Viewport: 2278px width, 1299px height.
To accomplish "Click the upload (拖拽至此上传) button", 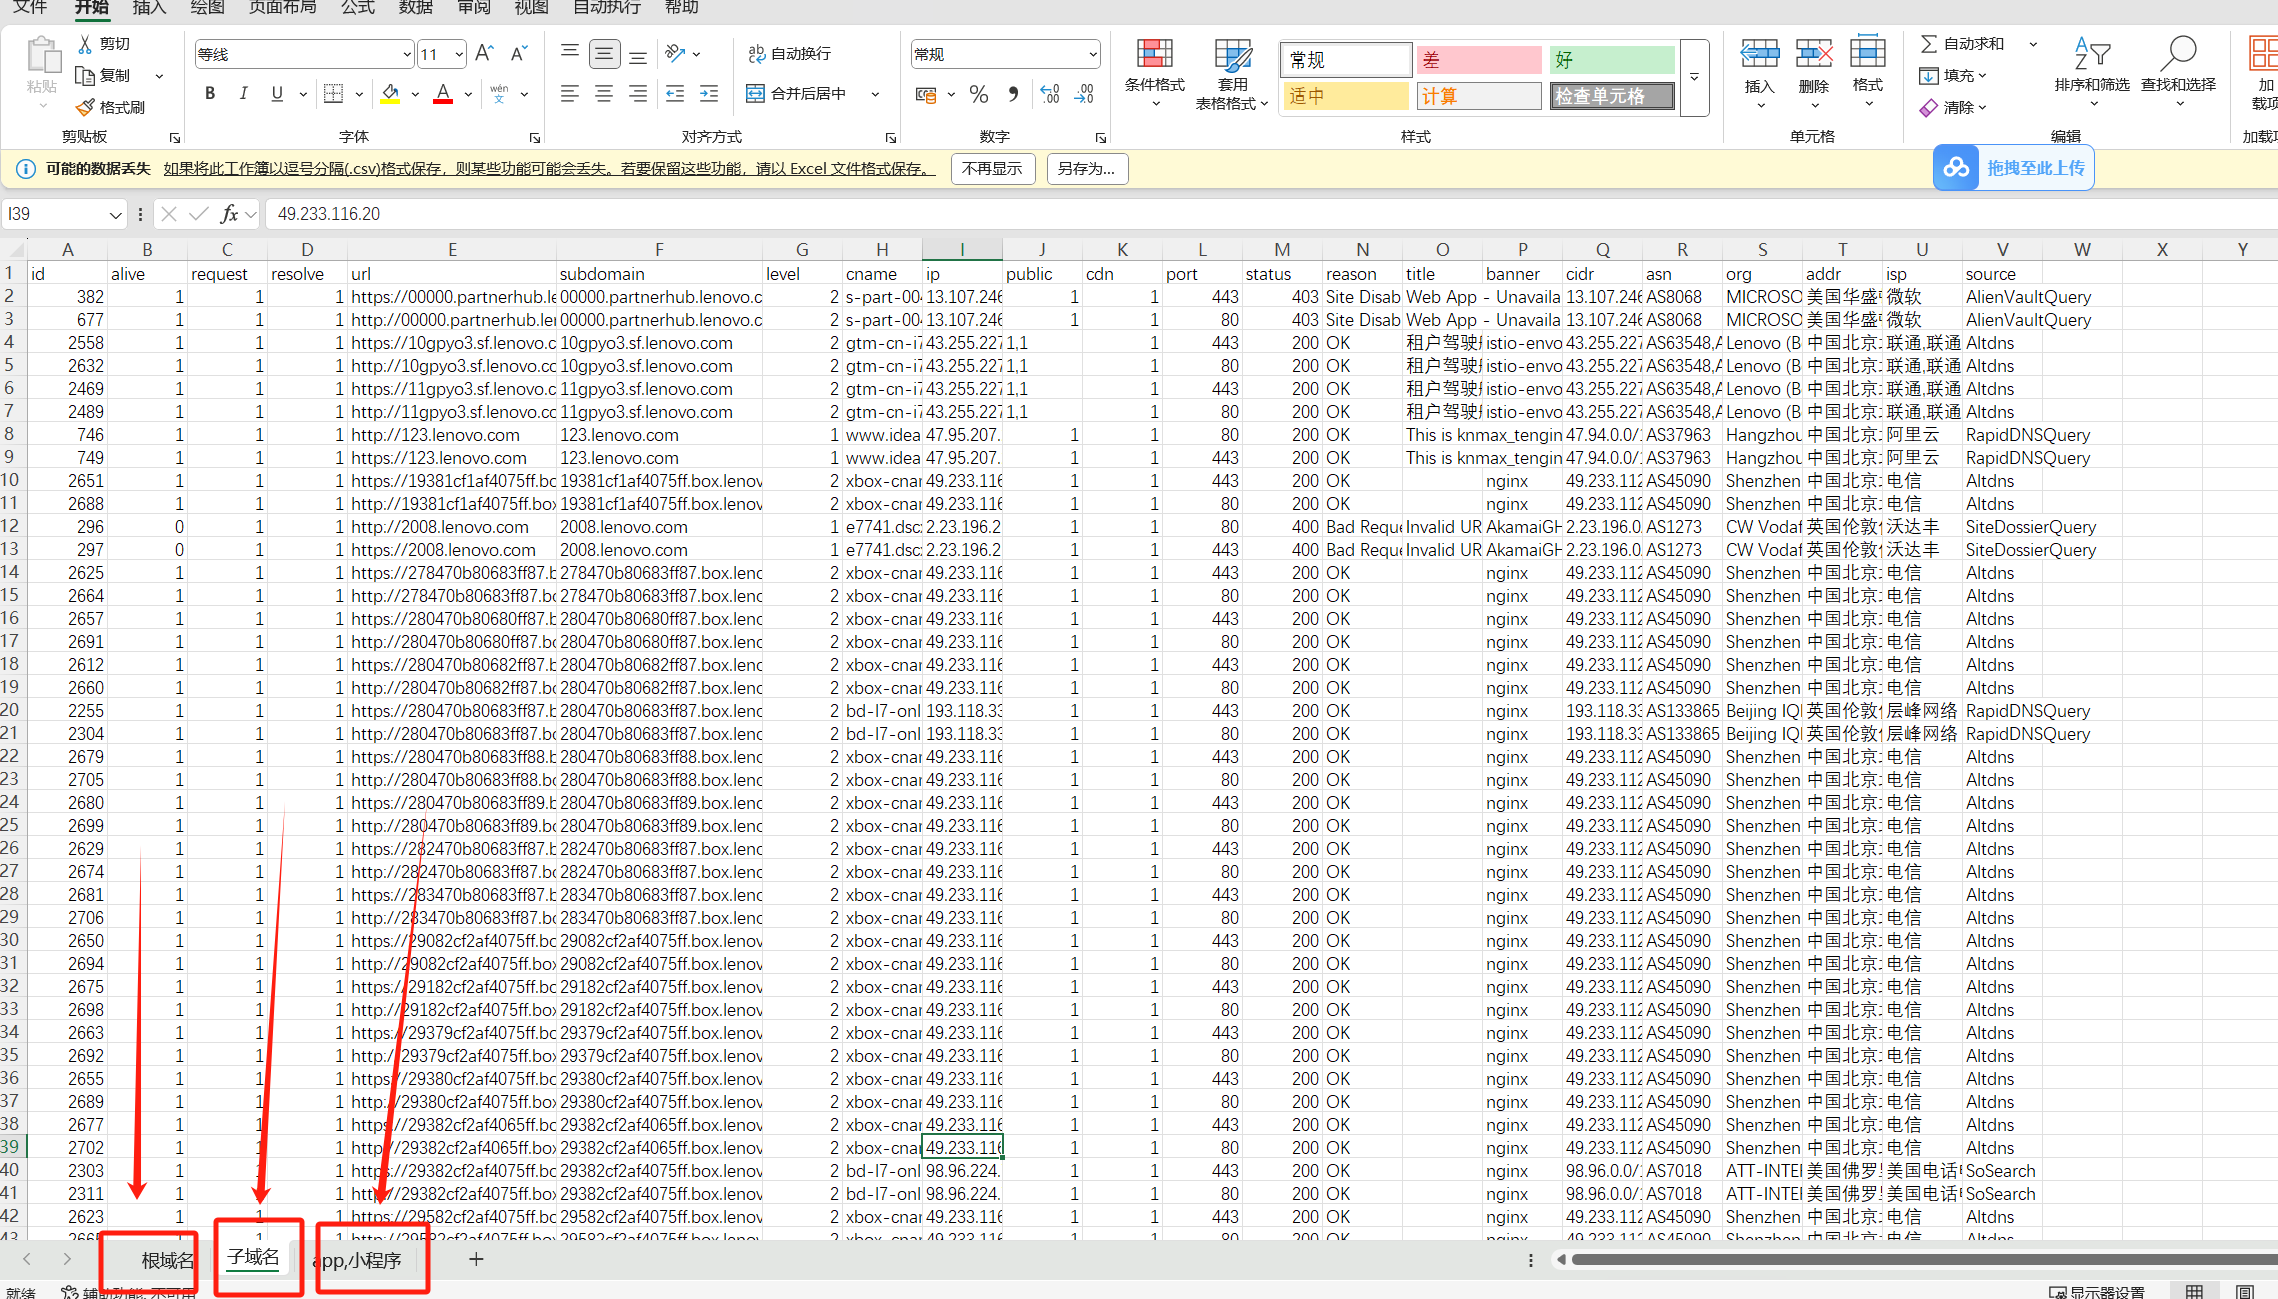I will [2013, 168].
